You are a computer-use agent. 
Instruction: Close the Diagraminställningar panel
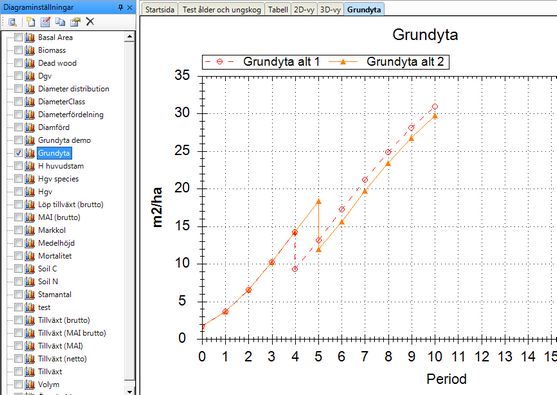coord(130,7)
